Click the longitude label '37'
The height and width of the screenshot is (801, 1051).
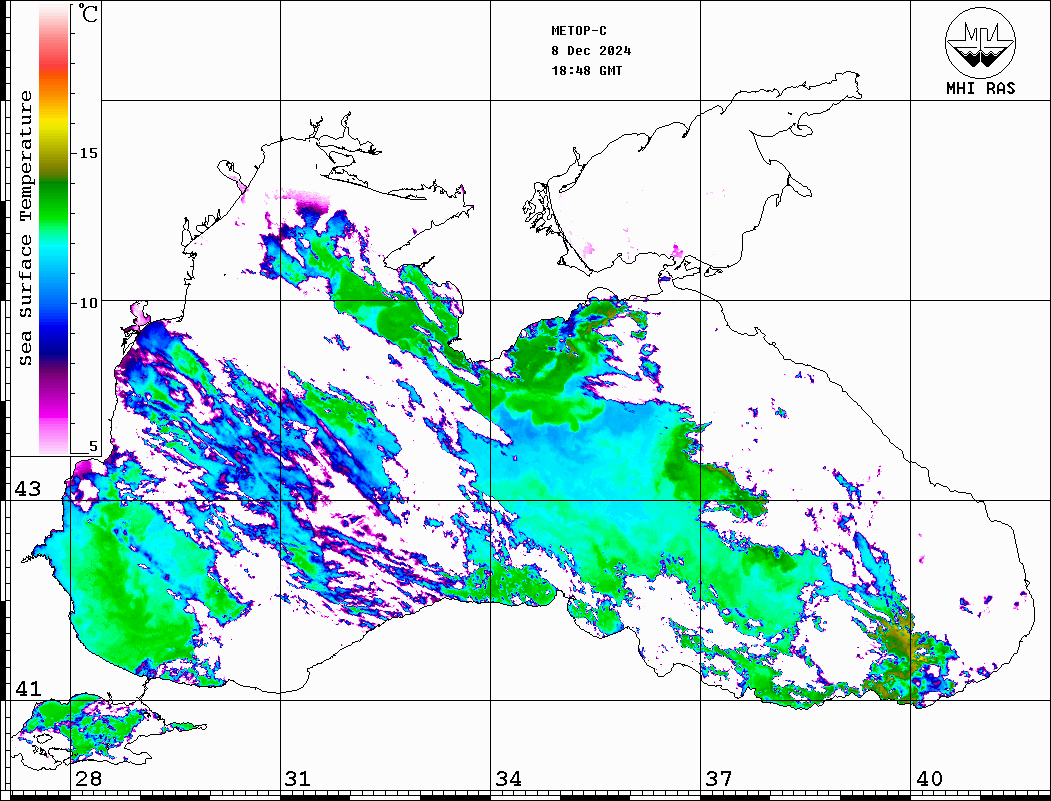click(x=719, y=779)
